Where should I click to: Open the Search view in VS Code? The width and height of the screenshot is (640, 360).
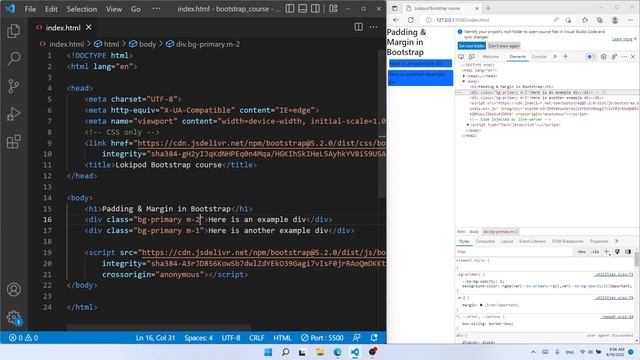(13, 58)
